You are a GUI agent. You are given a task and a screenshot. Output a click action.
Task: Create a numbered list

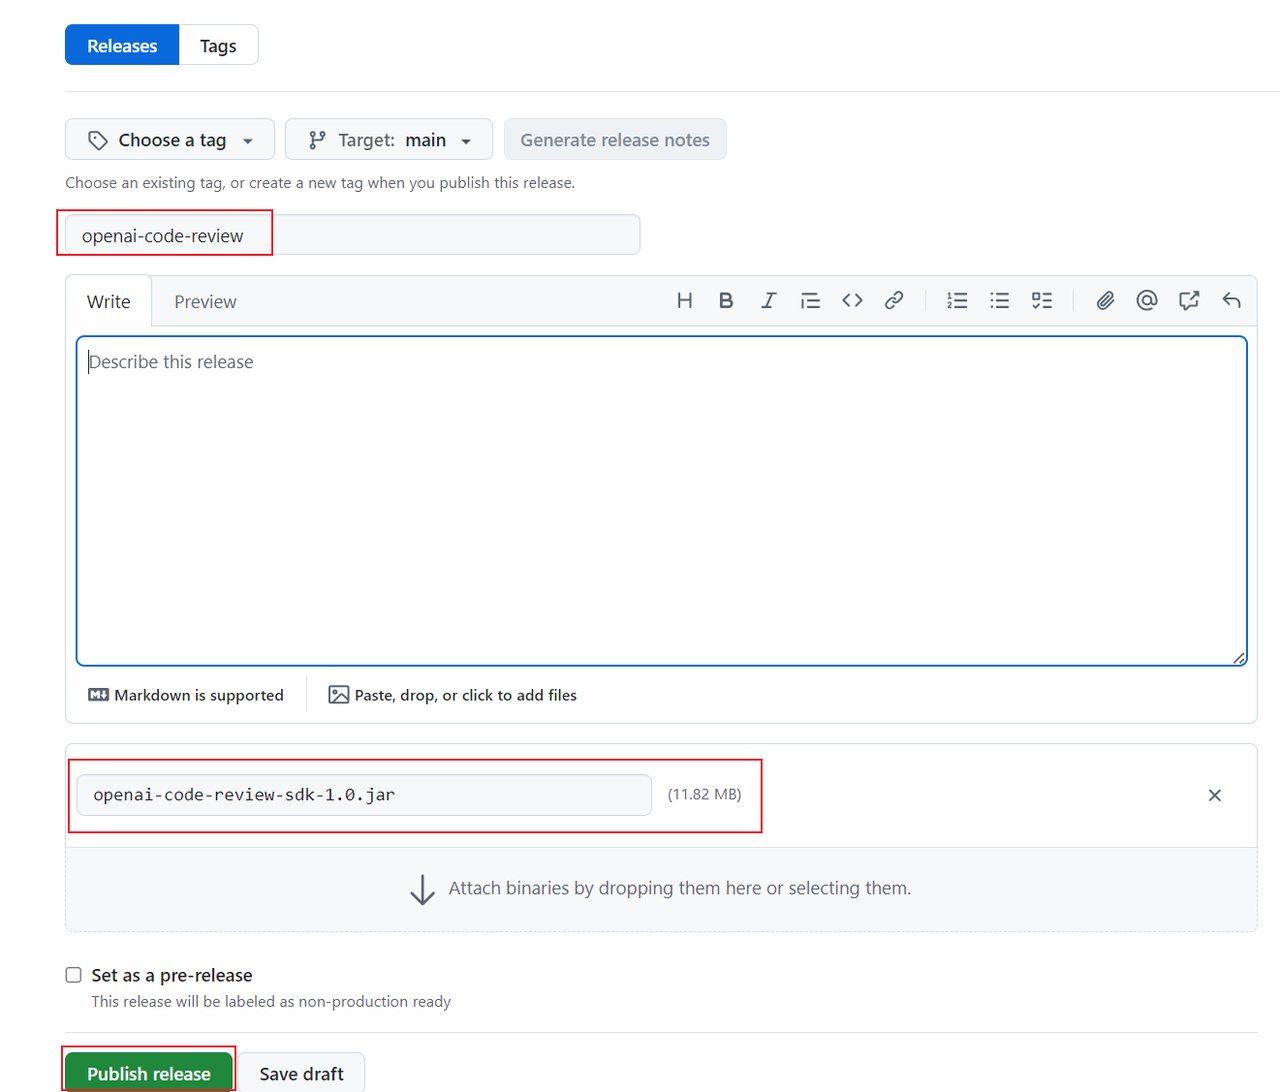pyautogui.click(x=957, y=301)
